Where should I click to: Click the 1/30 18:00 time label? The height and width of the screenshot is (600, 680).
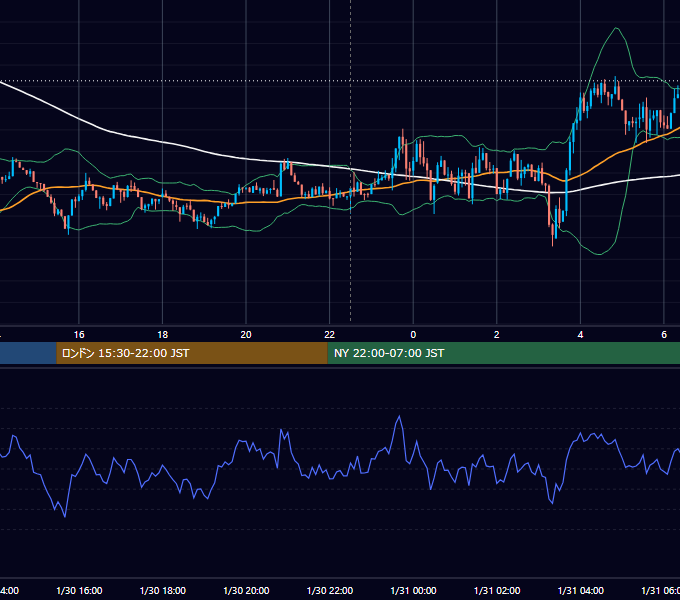coord(163,590)
